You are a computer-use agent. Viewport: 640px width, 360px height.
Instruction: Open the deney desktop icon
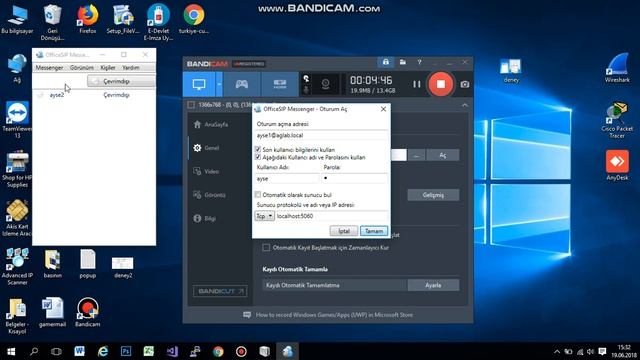pos(511,71)
